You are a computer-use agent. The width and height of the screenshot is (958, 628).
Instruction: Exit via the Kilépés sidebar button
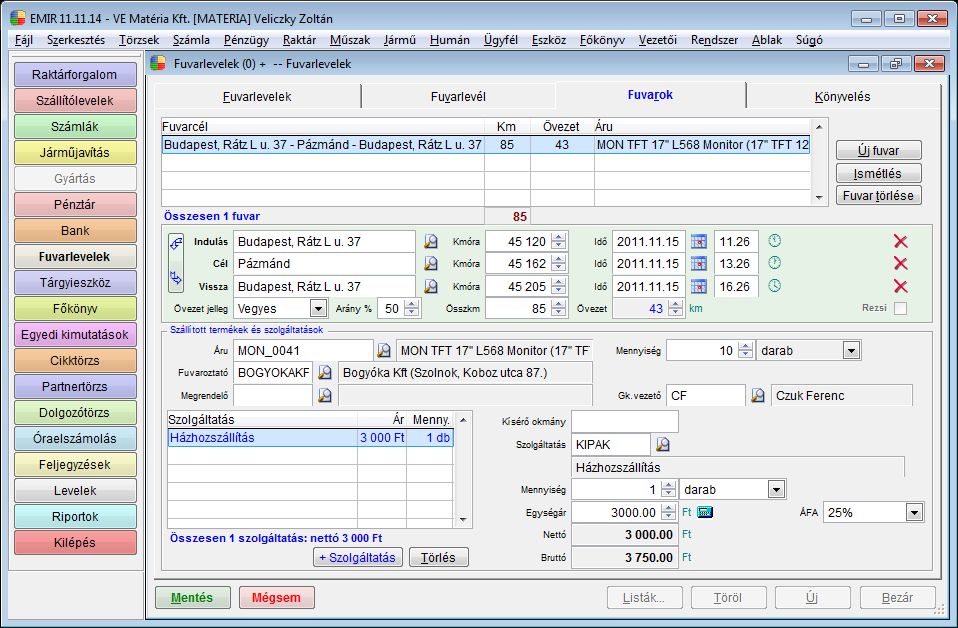(x=75, y=542)
